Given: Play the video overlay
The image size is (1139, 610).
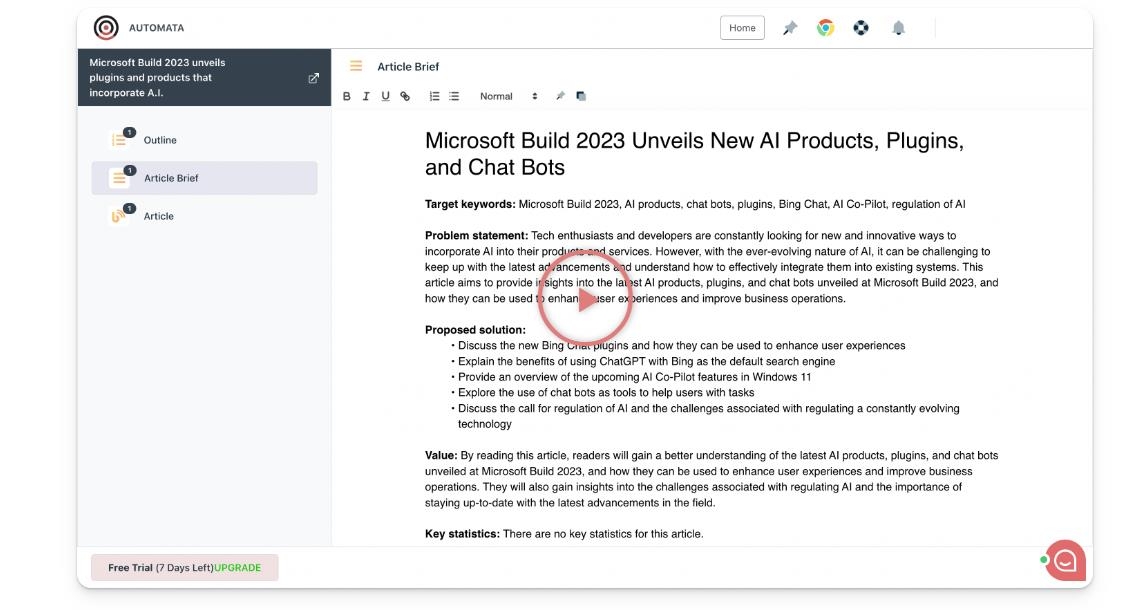Looking at the screenshot, I should (585, 299).
